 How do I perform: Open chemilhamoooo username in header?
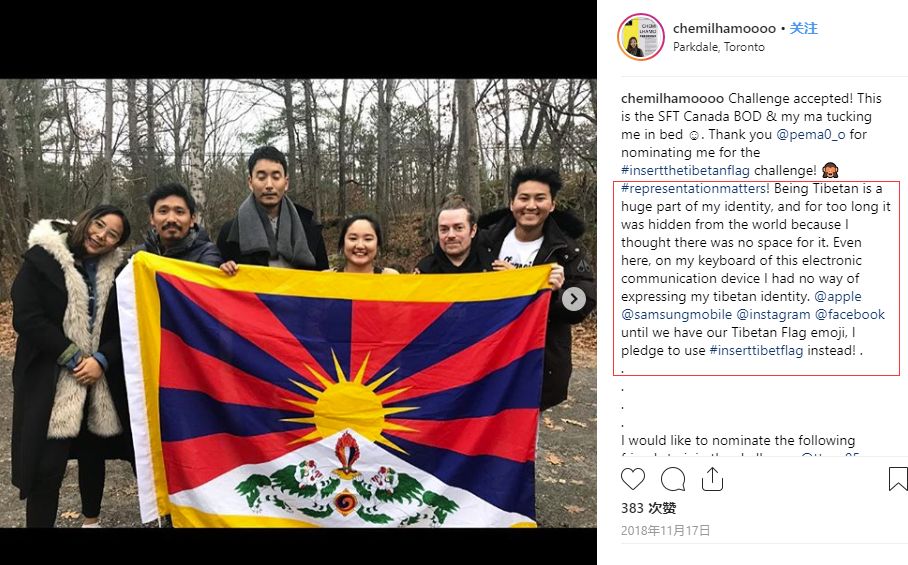[x=724, y=28]
